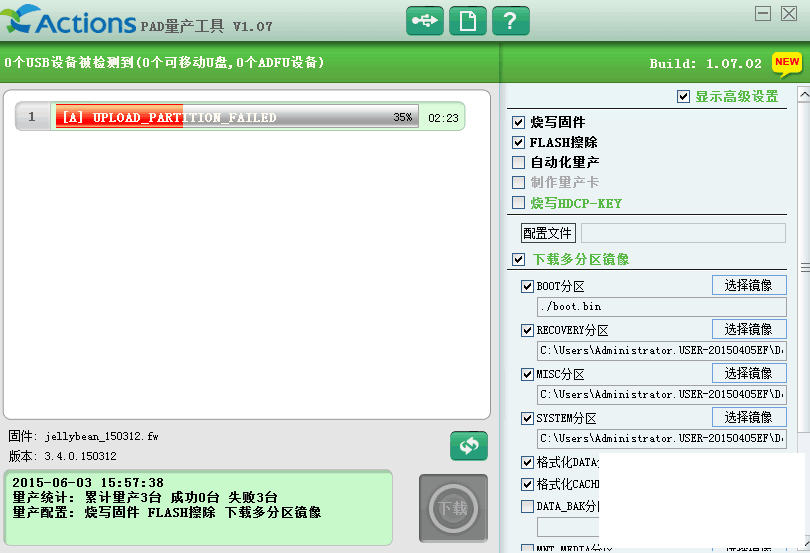Uncheck FLASH擦除 option

pos(518,142)
